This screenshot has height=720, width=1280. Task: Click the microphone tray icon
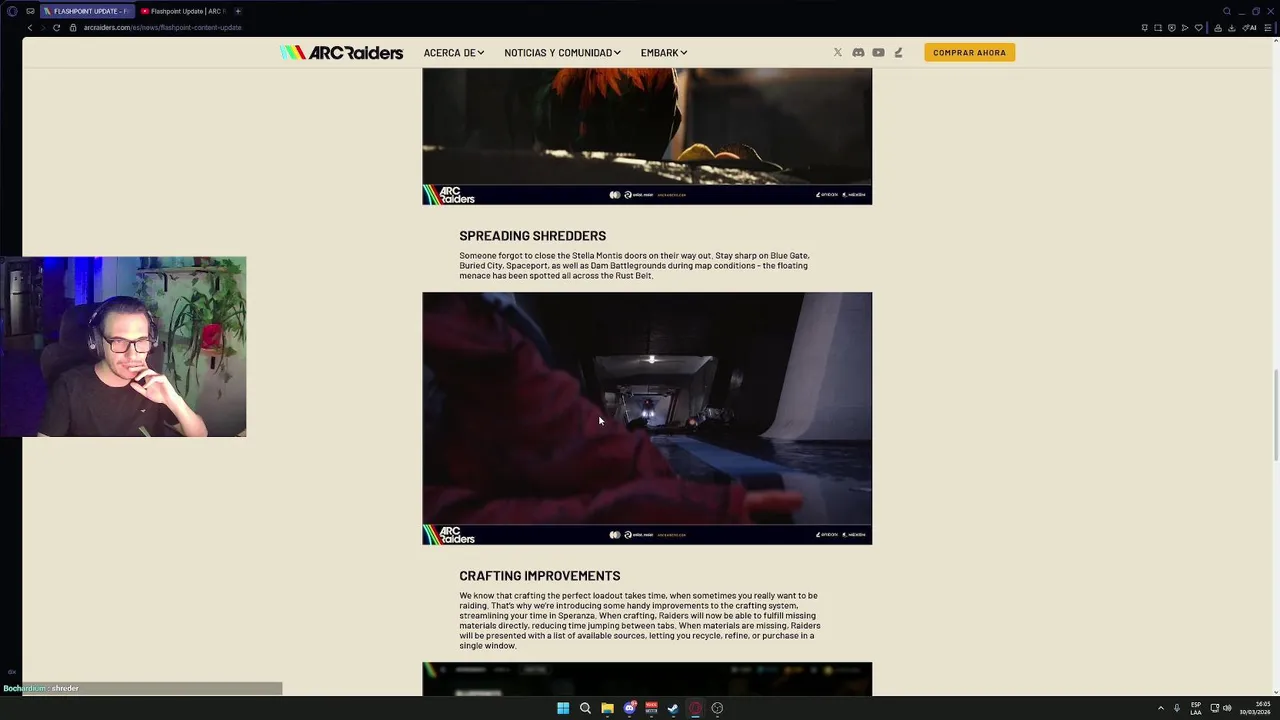point(1177,708)
